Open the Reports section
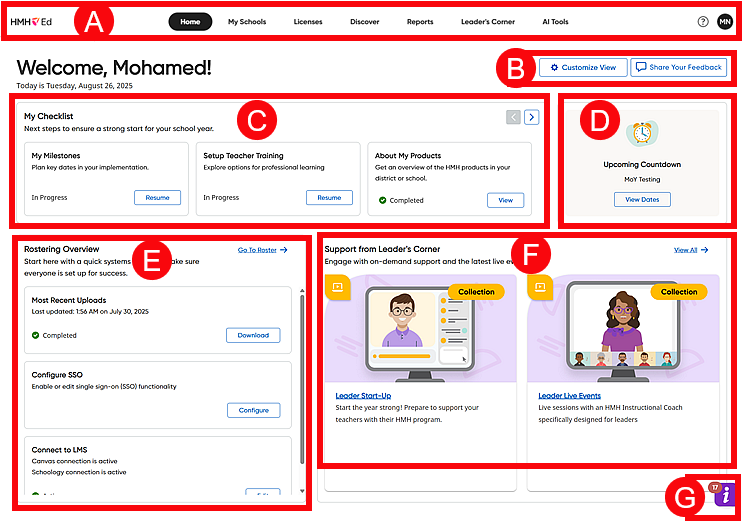Image resolution: width=742 pixels, height=521 pixels. coord(420,22)
